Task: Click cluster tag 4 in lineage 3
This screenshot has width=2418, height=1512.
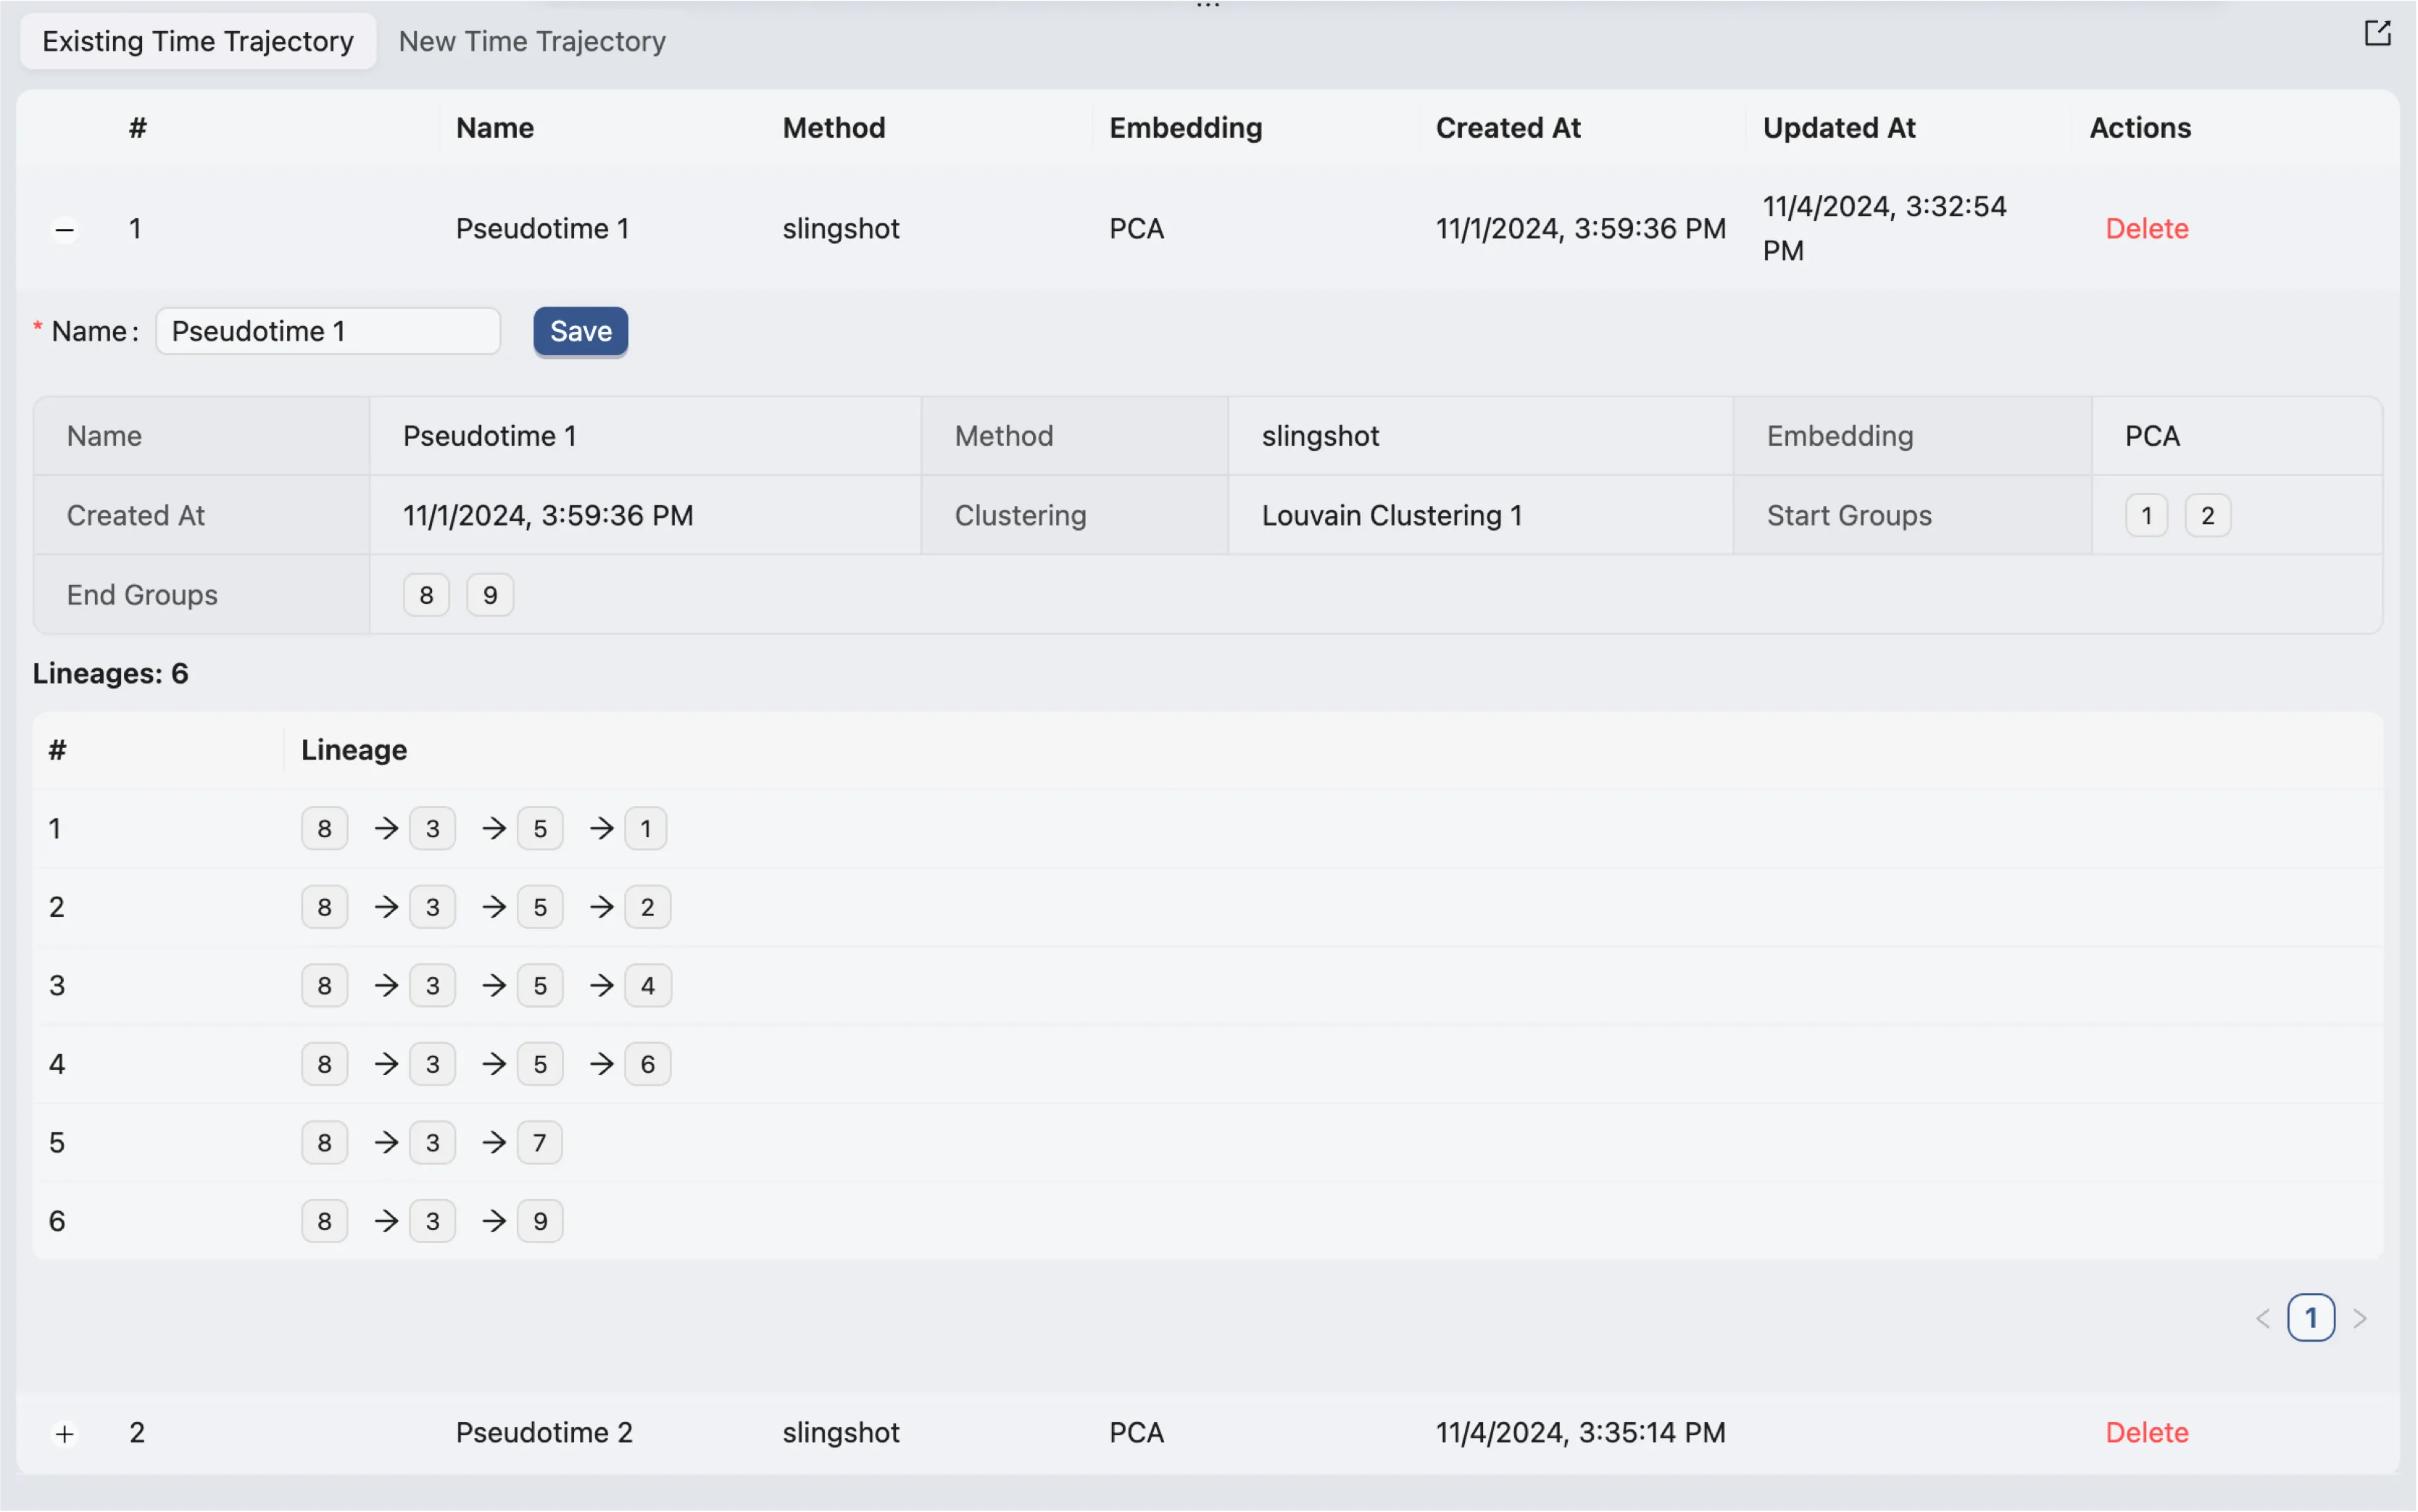Action: pos(647,985)
